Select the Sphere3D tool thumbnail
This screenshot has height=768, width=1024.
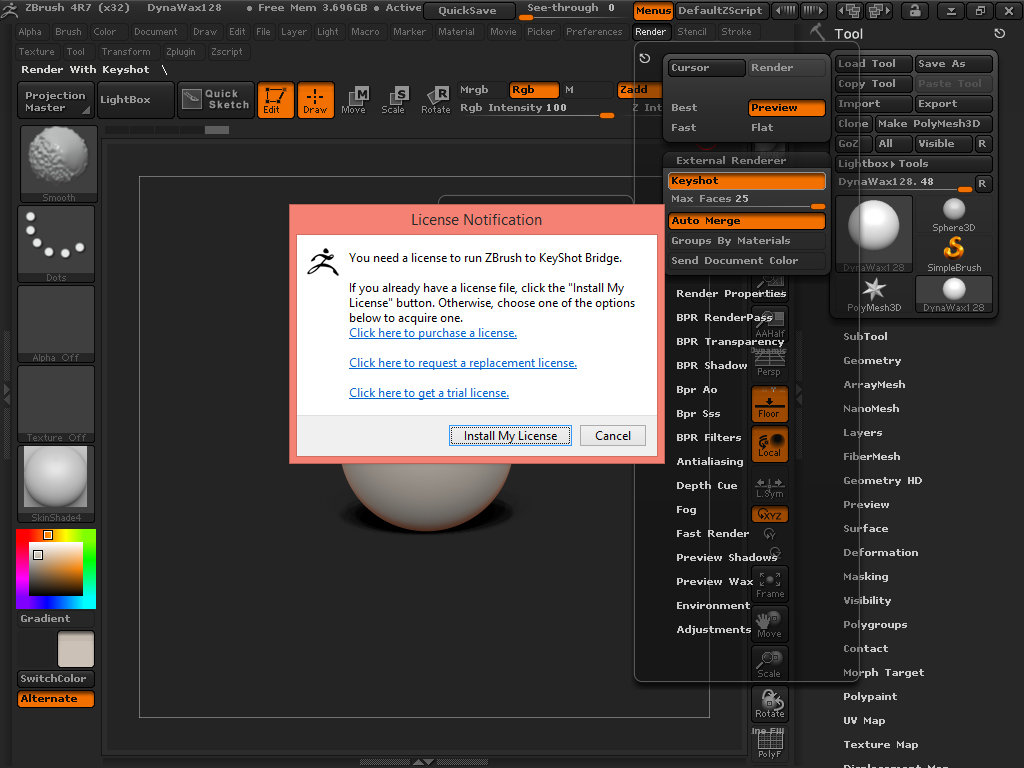[x=953, y=215]
